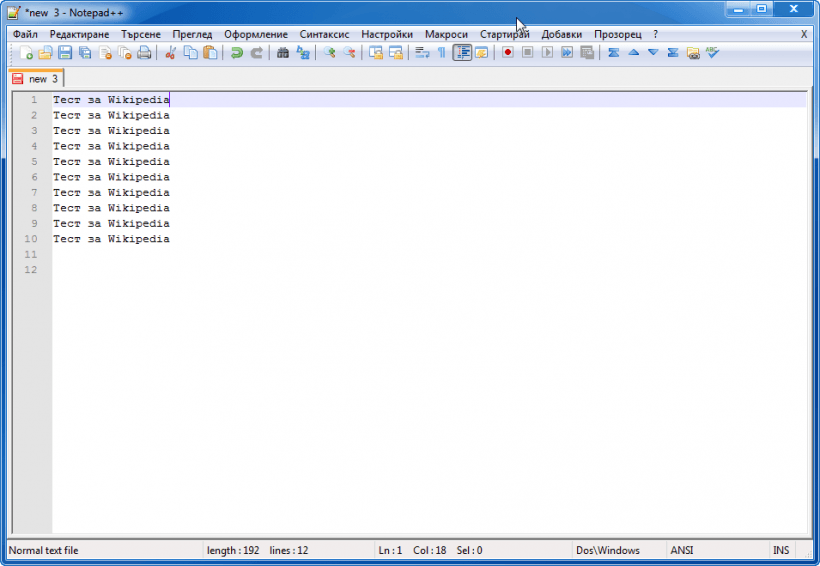Place cursor on line 10 text
This screenshot has height=566, width=820.
click(111, 239)
